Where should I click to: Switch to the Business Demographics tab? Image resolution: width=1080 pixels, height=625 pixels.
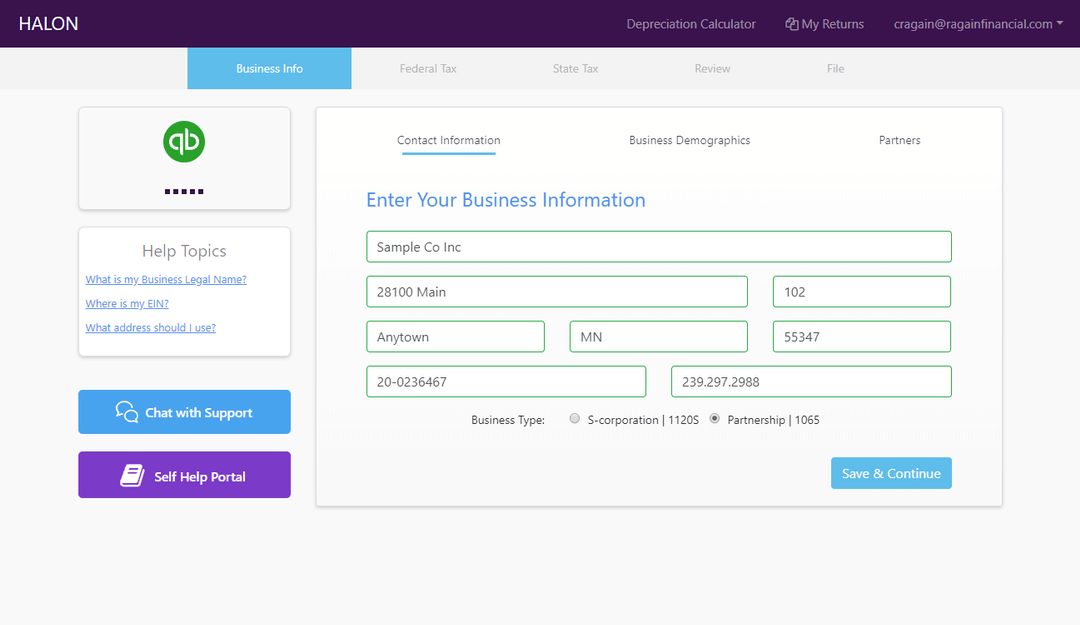click(x=689, y=140)
